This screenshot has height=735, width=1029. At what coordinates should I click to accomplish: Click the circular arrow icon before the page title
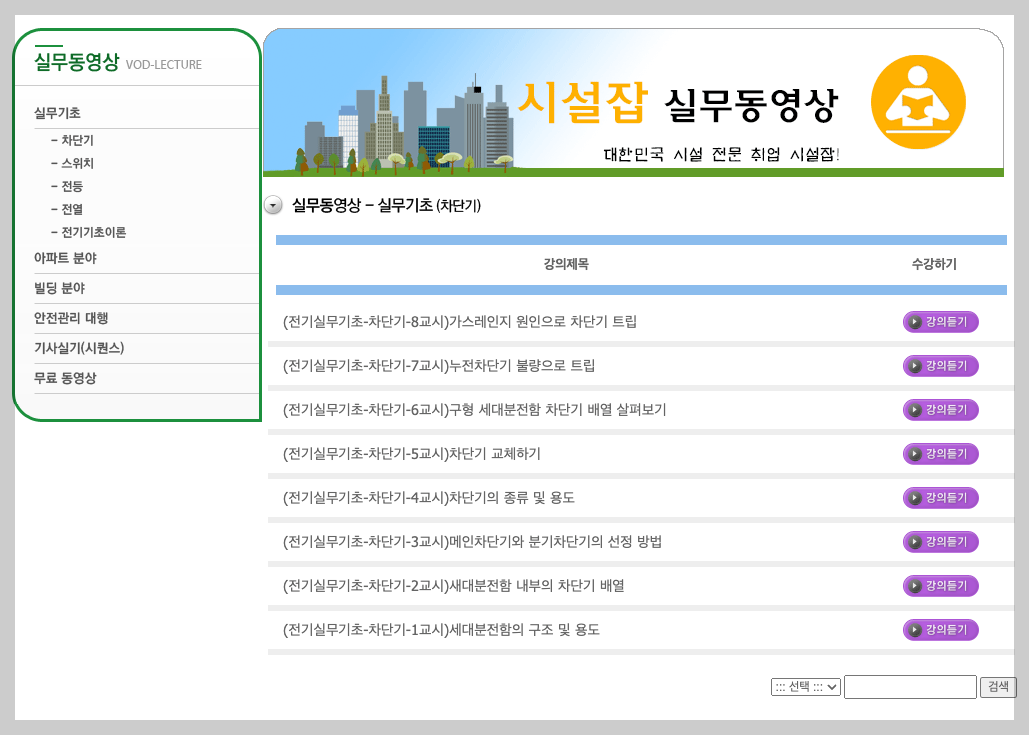(x=271, y=203)
